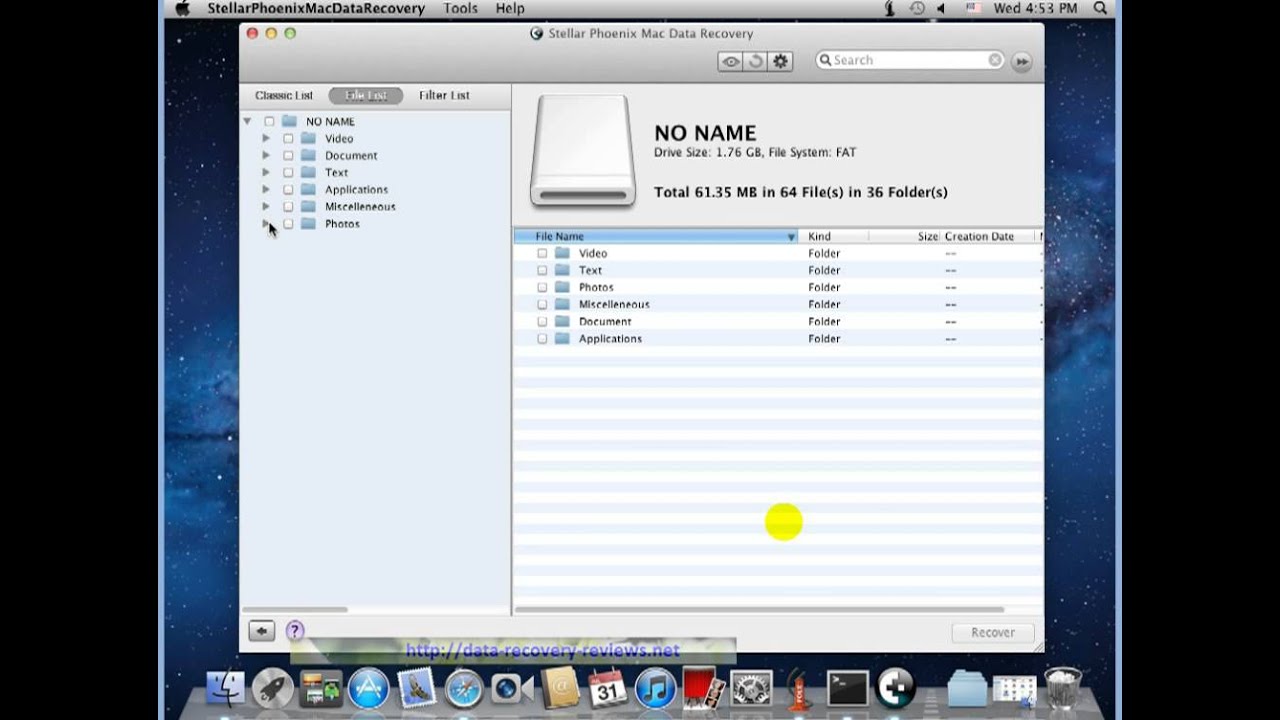
Task: Click the NO NAME drive image
Action: click(583, 150)
